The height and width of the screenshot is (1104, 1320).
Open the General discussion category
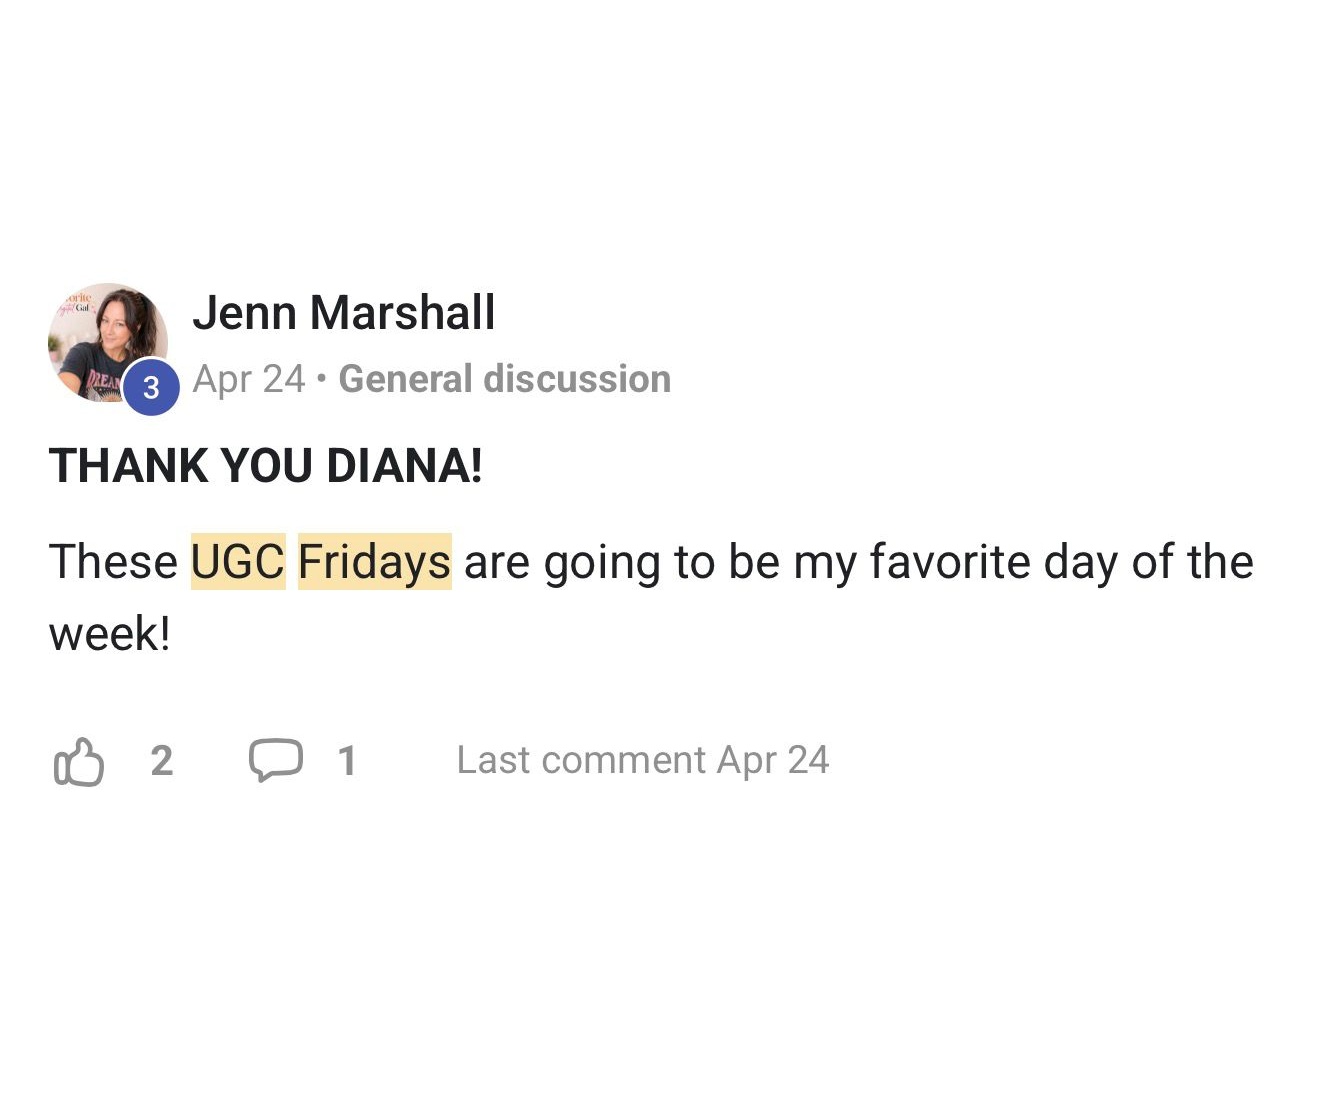pos(504,379)
